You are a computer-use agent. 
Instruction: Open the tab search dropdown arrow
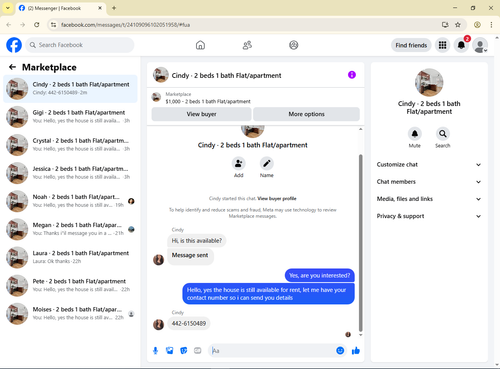tap(8, 8)
